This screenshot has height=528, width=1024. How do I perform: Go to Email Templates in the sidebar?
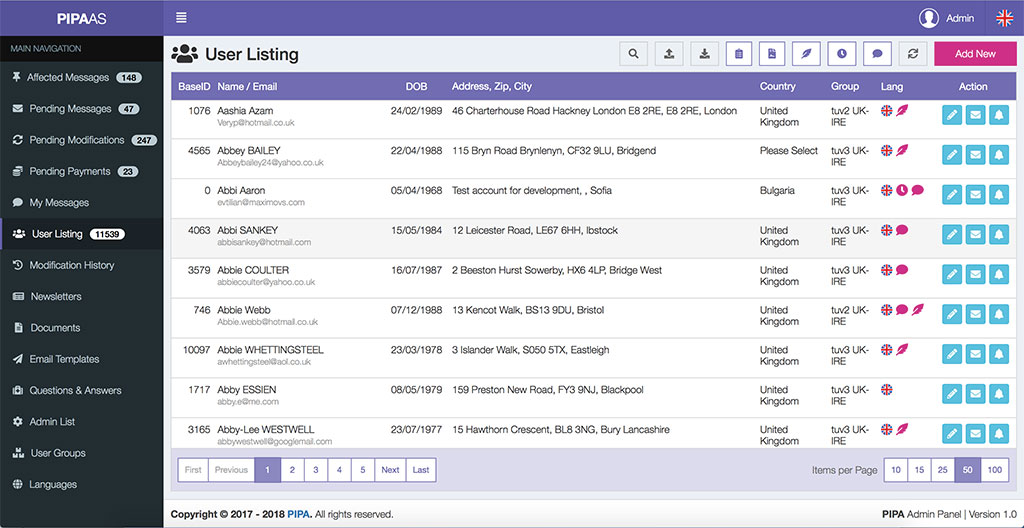[64, 359]
